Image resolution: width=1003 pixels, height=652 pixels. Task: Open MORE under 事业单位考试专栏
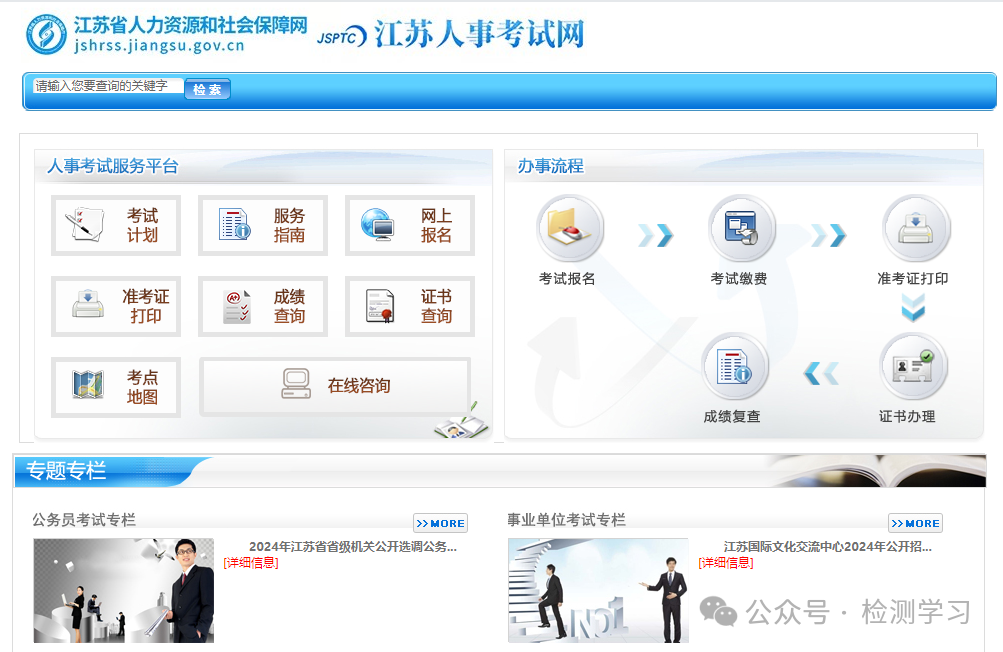pyautogui.click(x=913, y=523)
